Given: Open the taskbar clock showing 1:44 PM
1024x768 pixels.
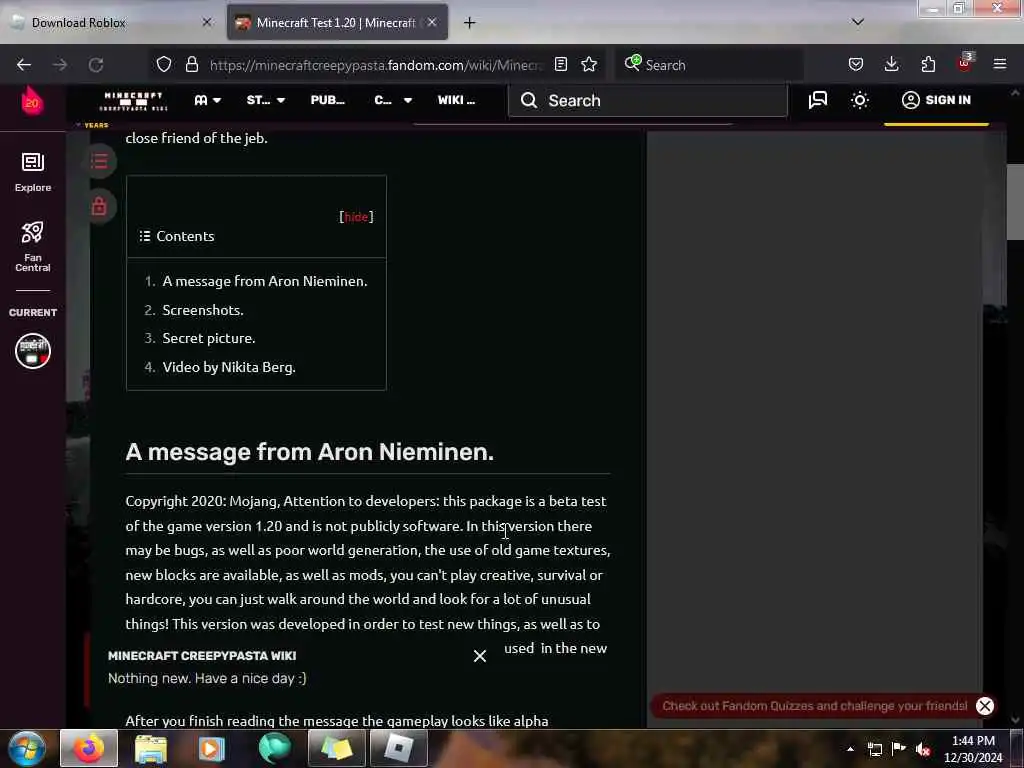Looking at the screenshot, I should pyautogui.click(x=972, y=749).
